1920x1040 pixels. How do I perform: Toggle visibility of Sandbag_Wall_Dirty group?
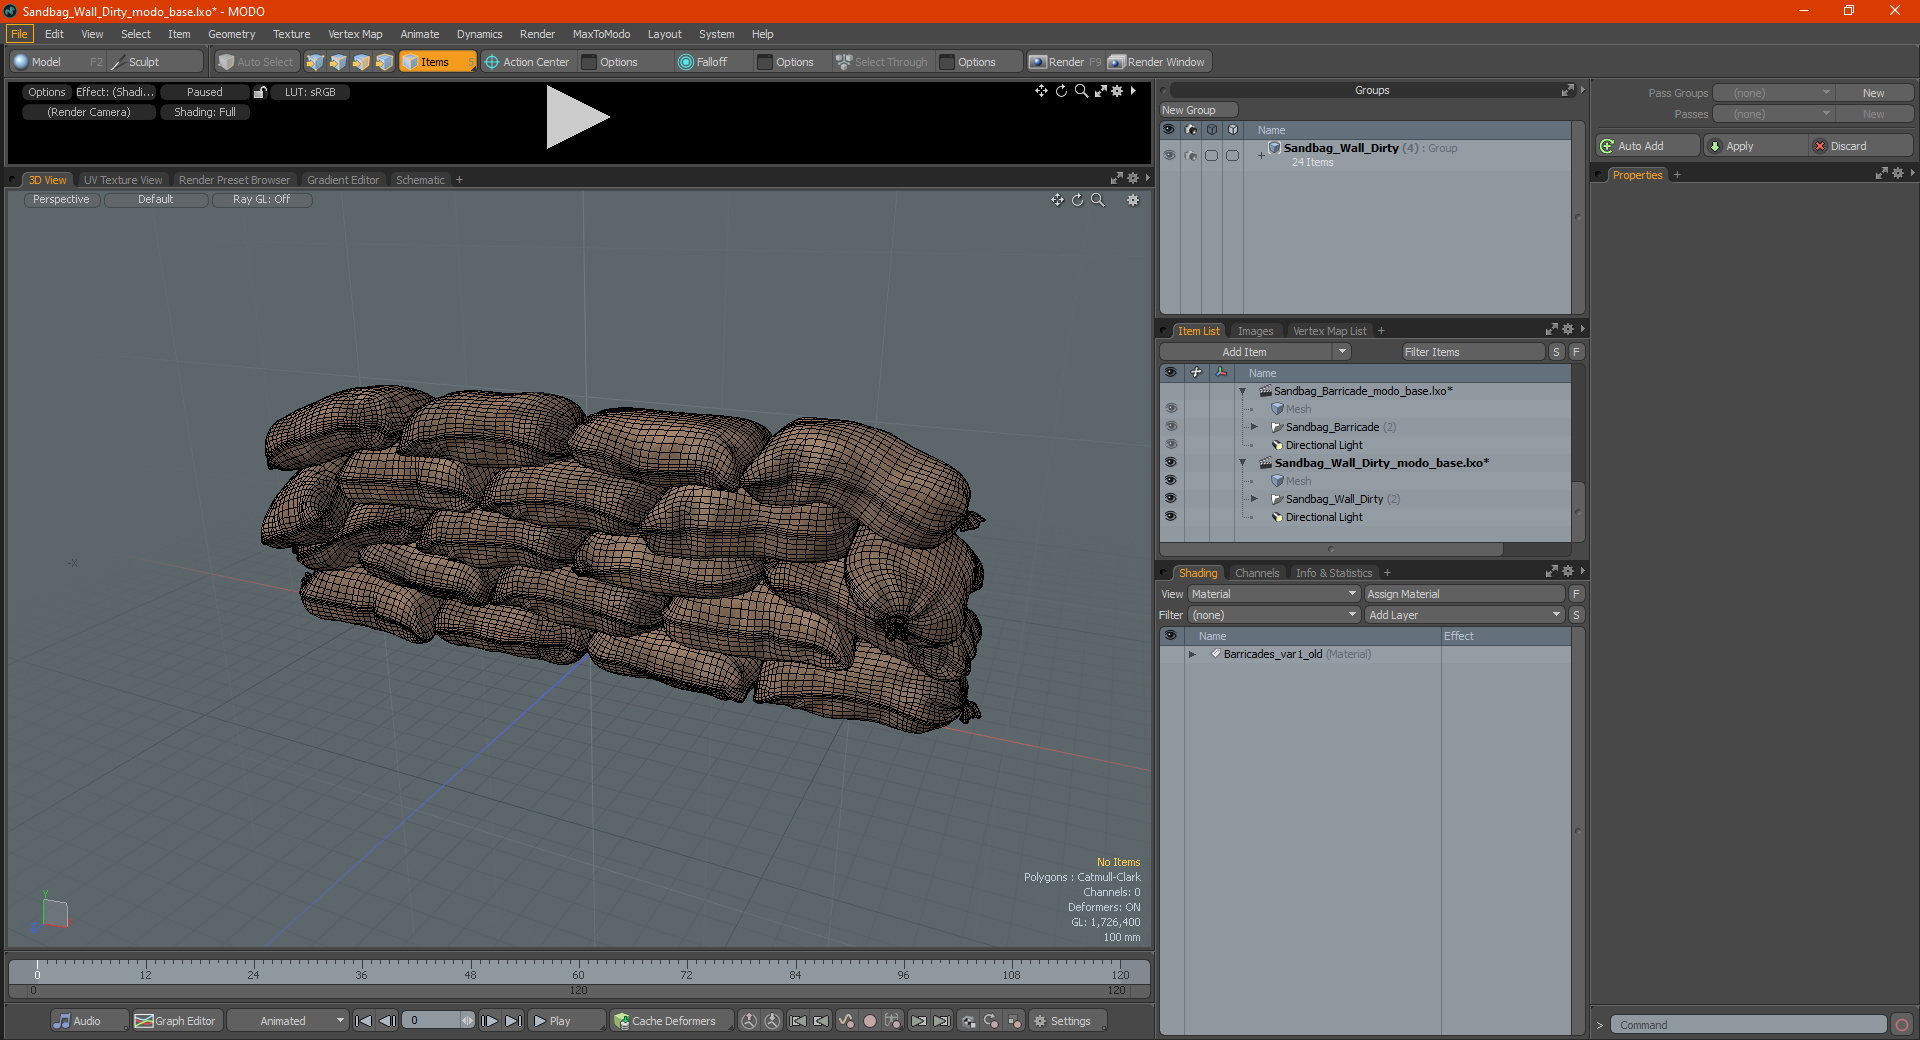pyautogui.click(x=1169, y=155)
